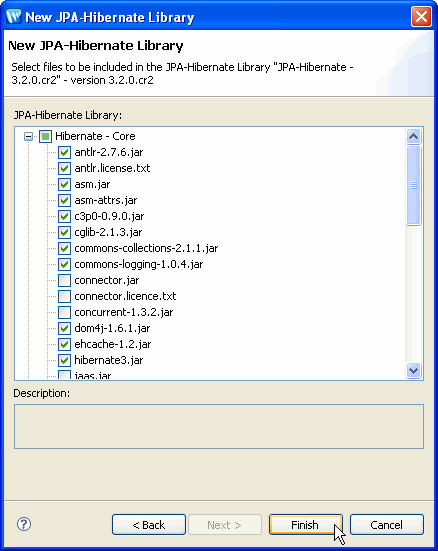Image resolution: width=438 pixels, height=551 pixels.
Task: Select hibernate3.jar file name
Action: (109, 360)
